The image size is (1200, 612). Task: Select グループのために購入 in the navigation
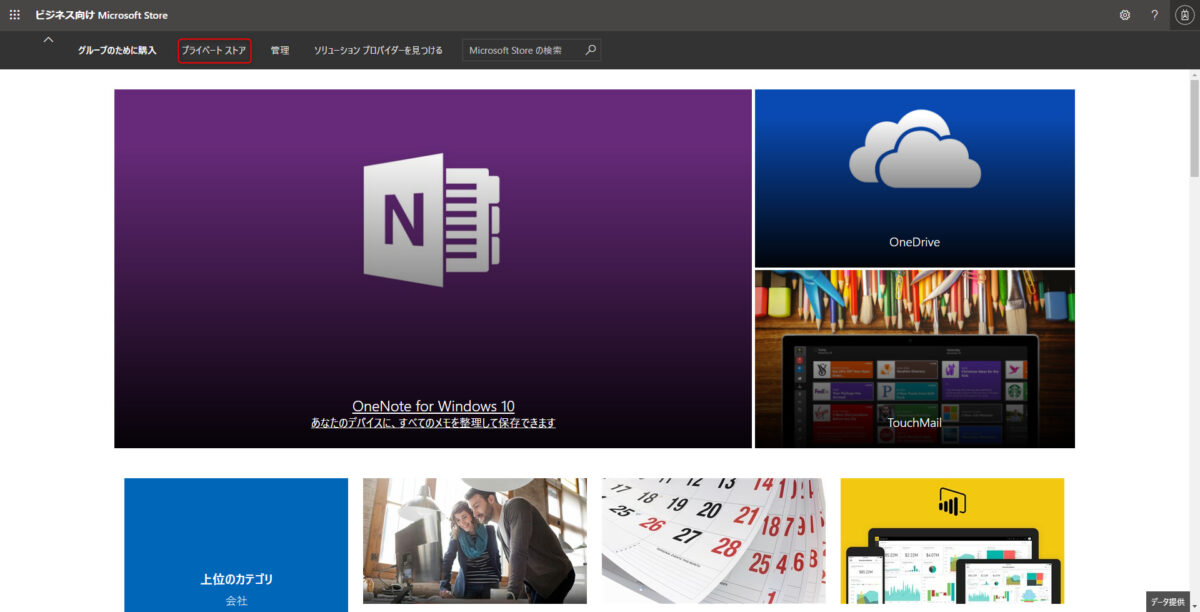click(x=117, y=49)
